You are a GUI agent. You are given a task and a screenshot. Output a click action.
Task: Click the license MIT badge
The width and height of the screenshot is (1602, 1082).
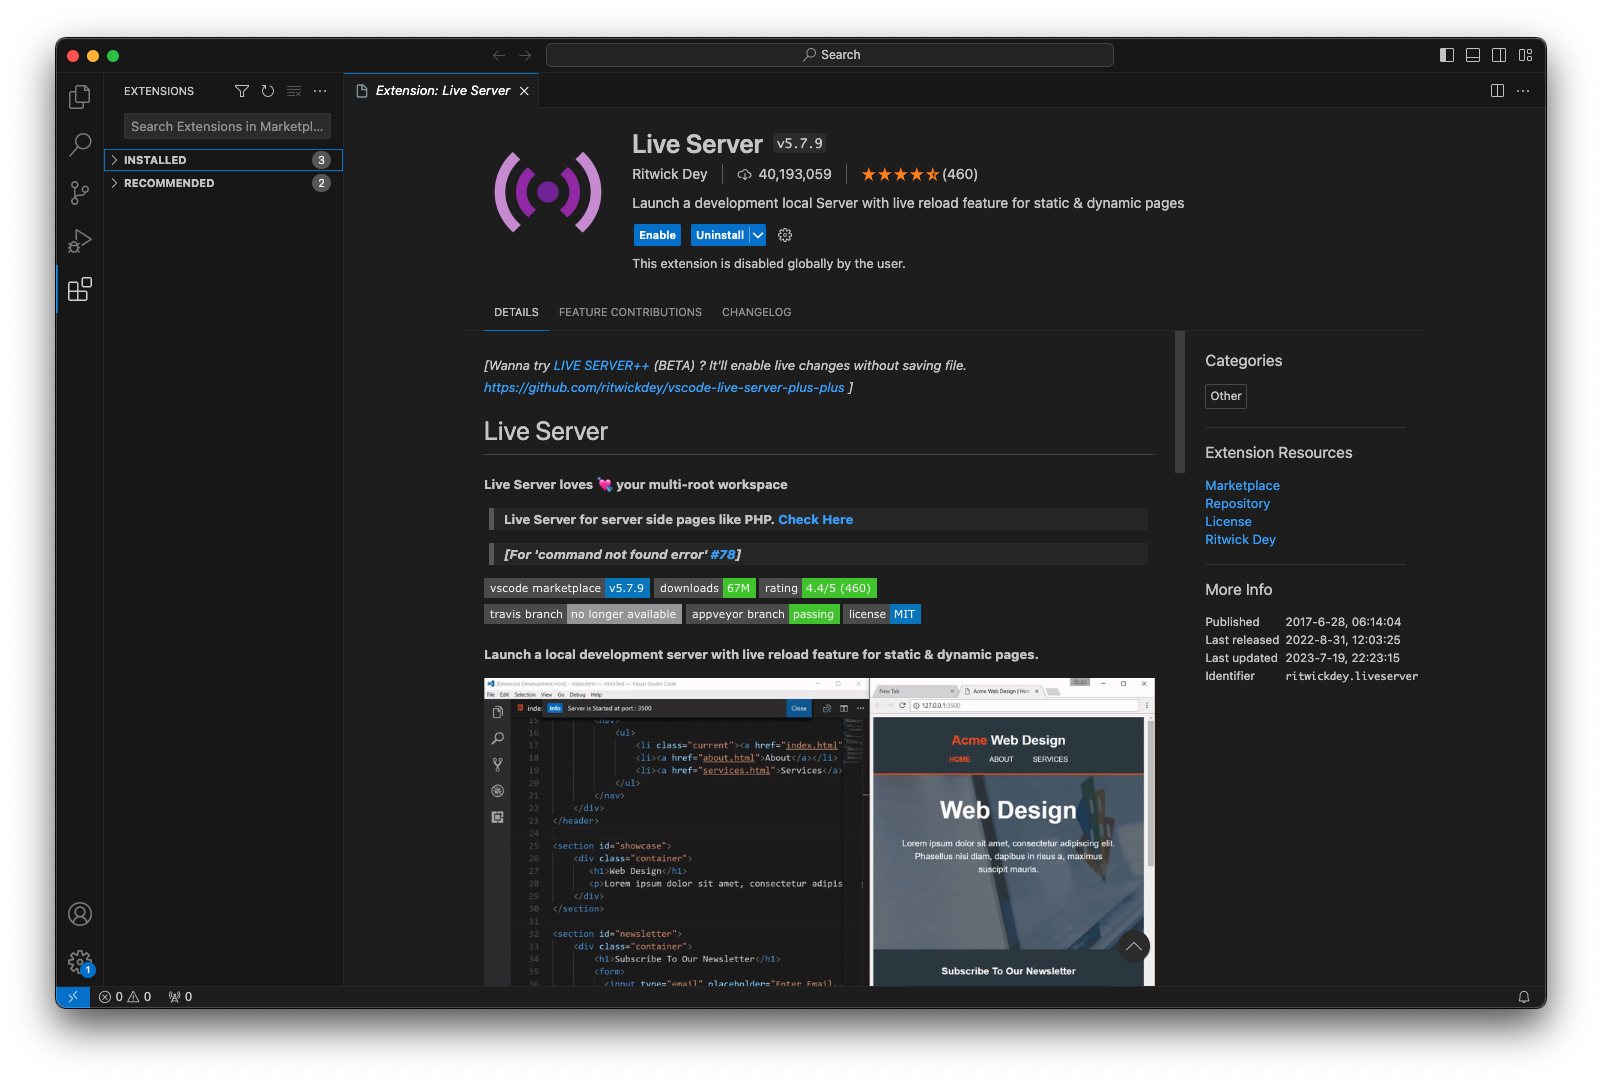click(x=882, y=614)
